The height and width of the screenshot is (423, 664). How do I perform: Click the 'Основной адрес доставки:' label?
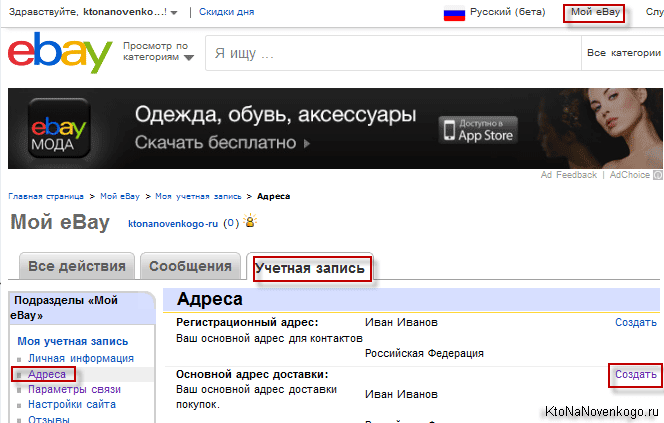(252, 374)
